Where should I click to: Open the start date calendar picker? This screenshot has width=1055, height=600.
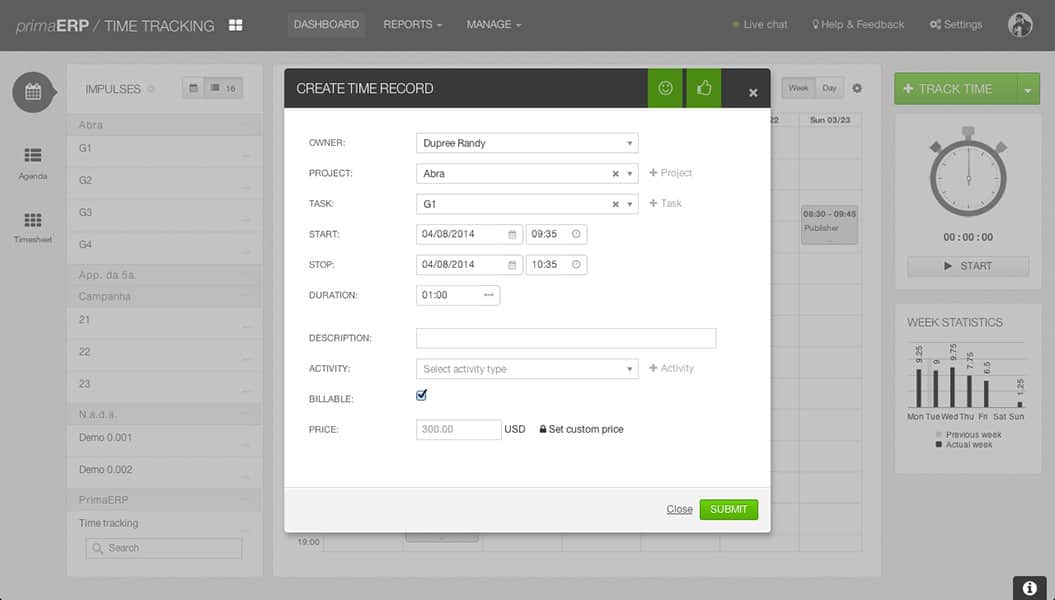click(x=512, y=234)
